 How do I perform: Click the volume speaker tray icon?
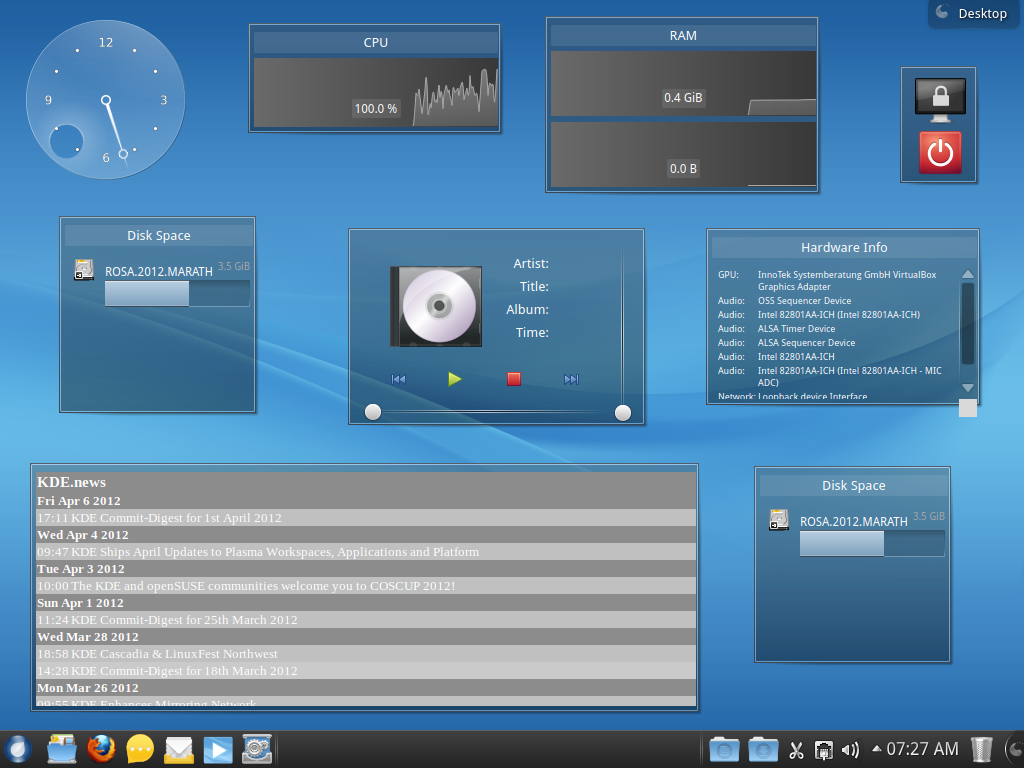pos(851,749)
